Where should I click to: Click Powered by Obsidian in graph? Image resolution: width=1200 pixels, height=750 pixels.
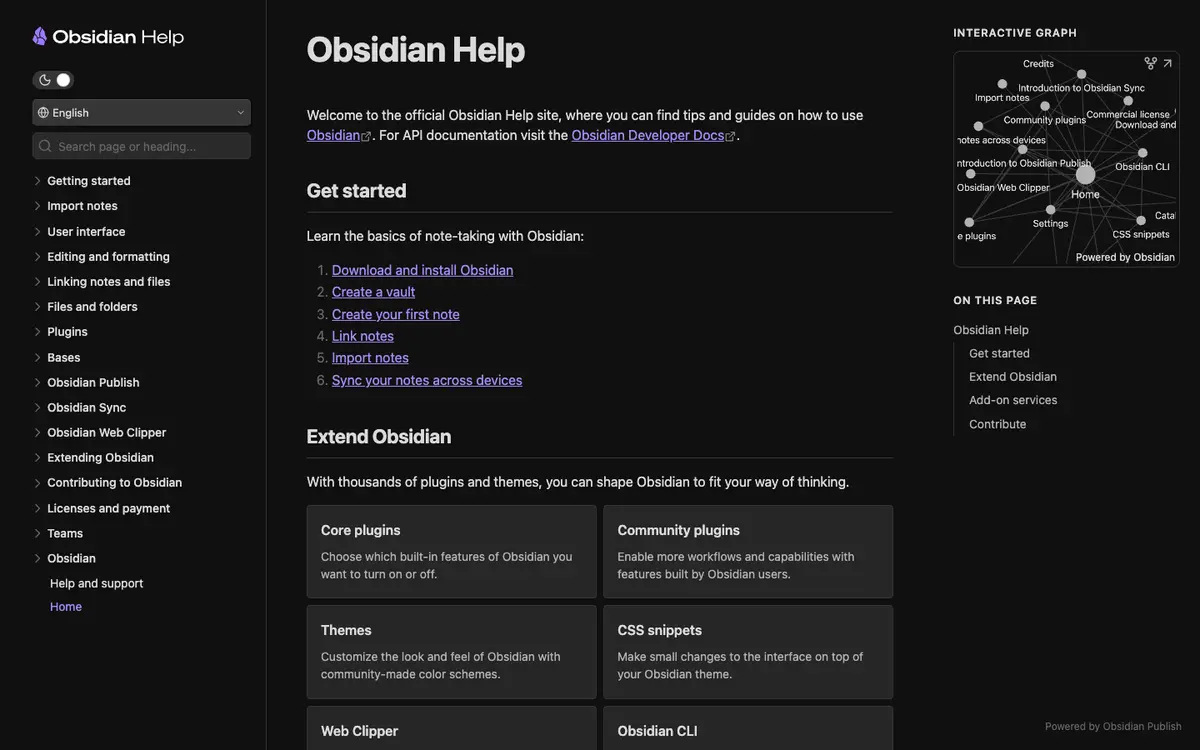tap(1125, 258)
